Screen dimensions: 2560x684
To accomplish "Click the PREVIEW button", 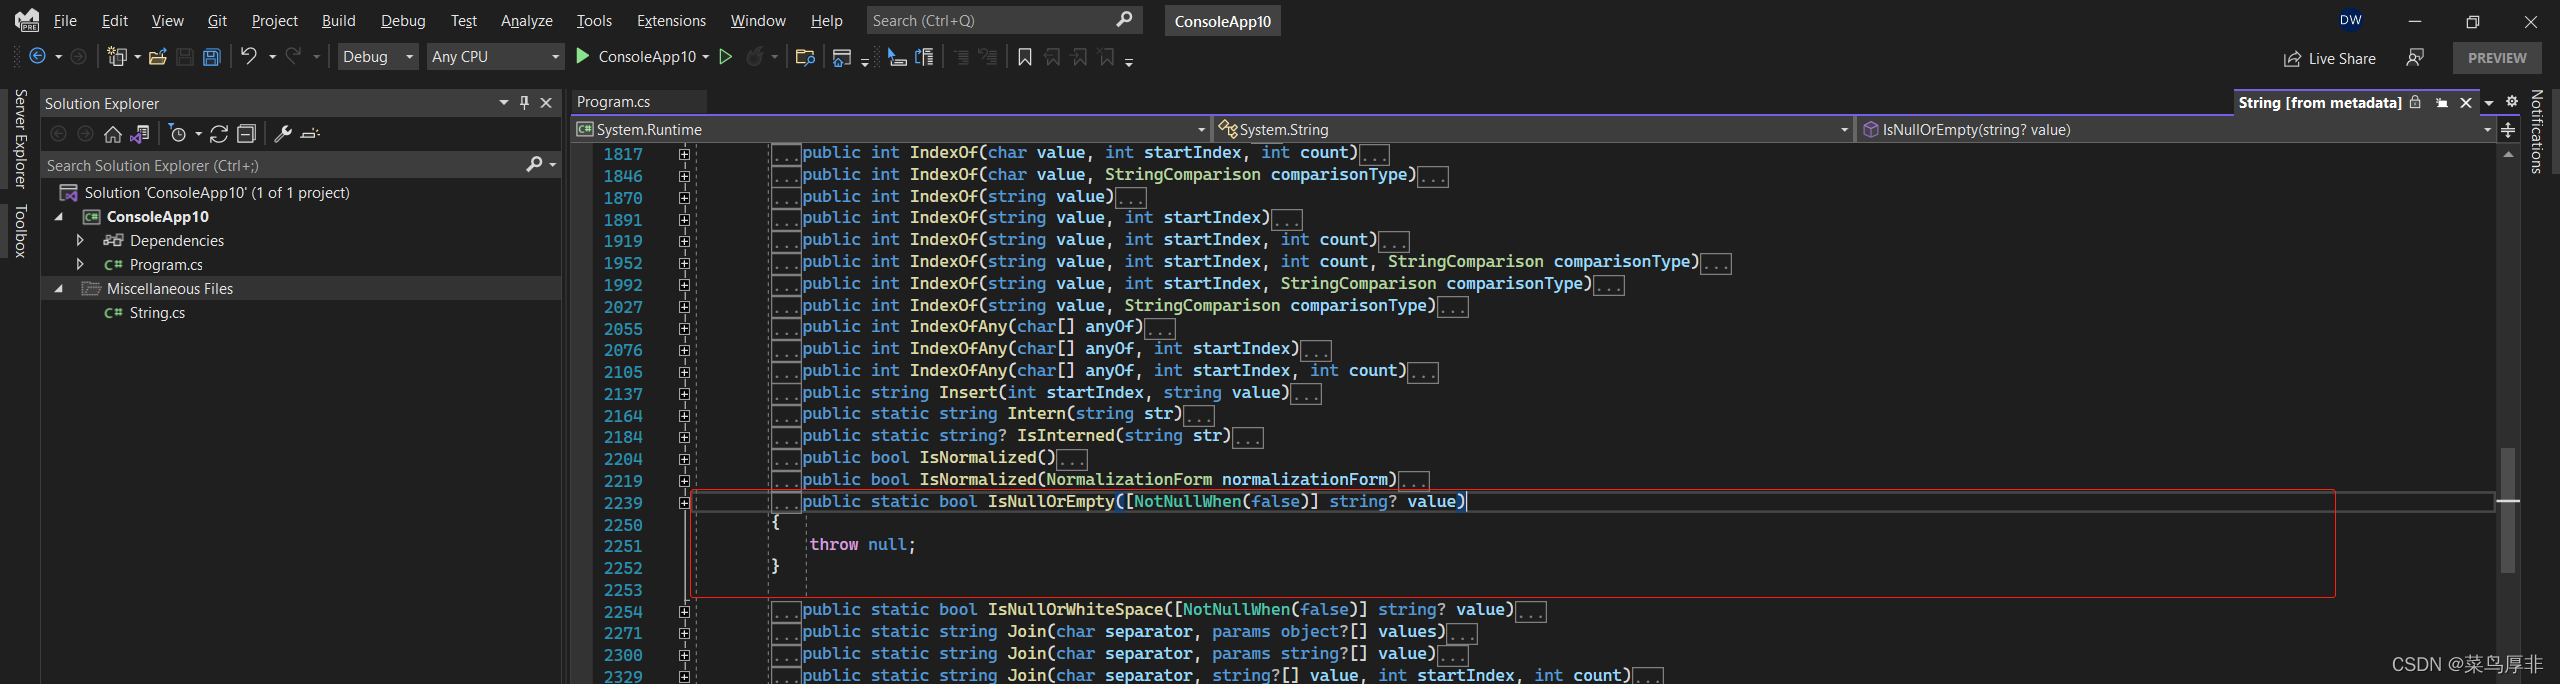I will click(x=2496, y=58).
